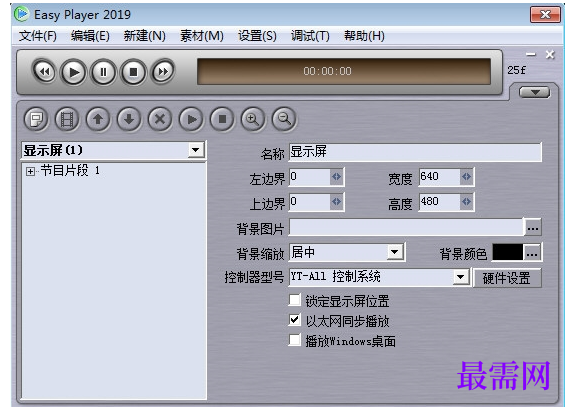Open the 文件(F) menu
The height and width of the screenshot is (407, 569).
38,36
